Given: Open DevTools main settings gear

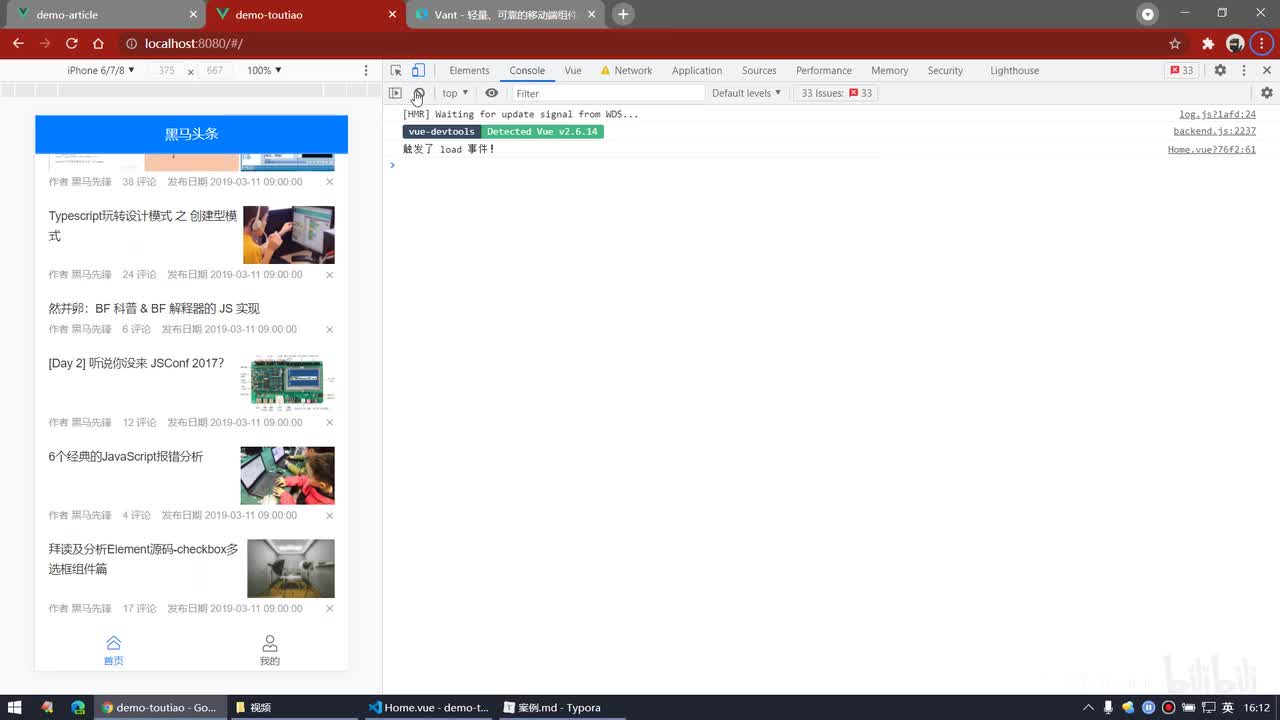Looking at the screenshot, I should (1220, 70).
